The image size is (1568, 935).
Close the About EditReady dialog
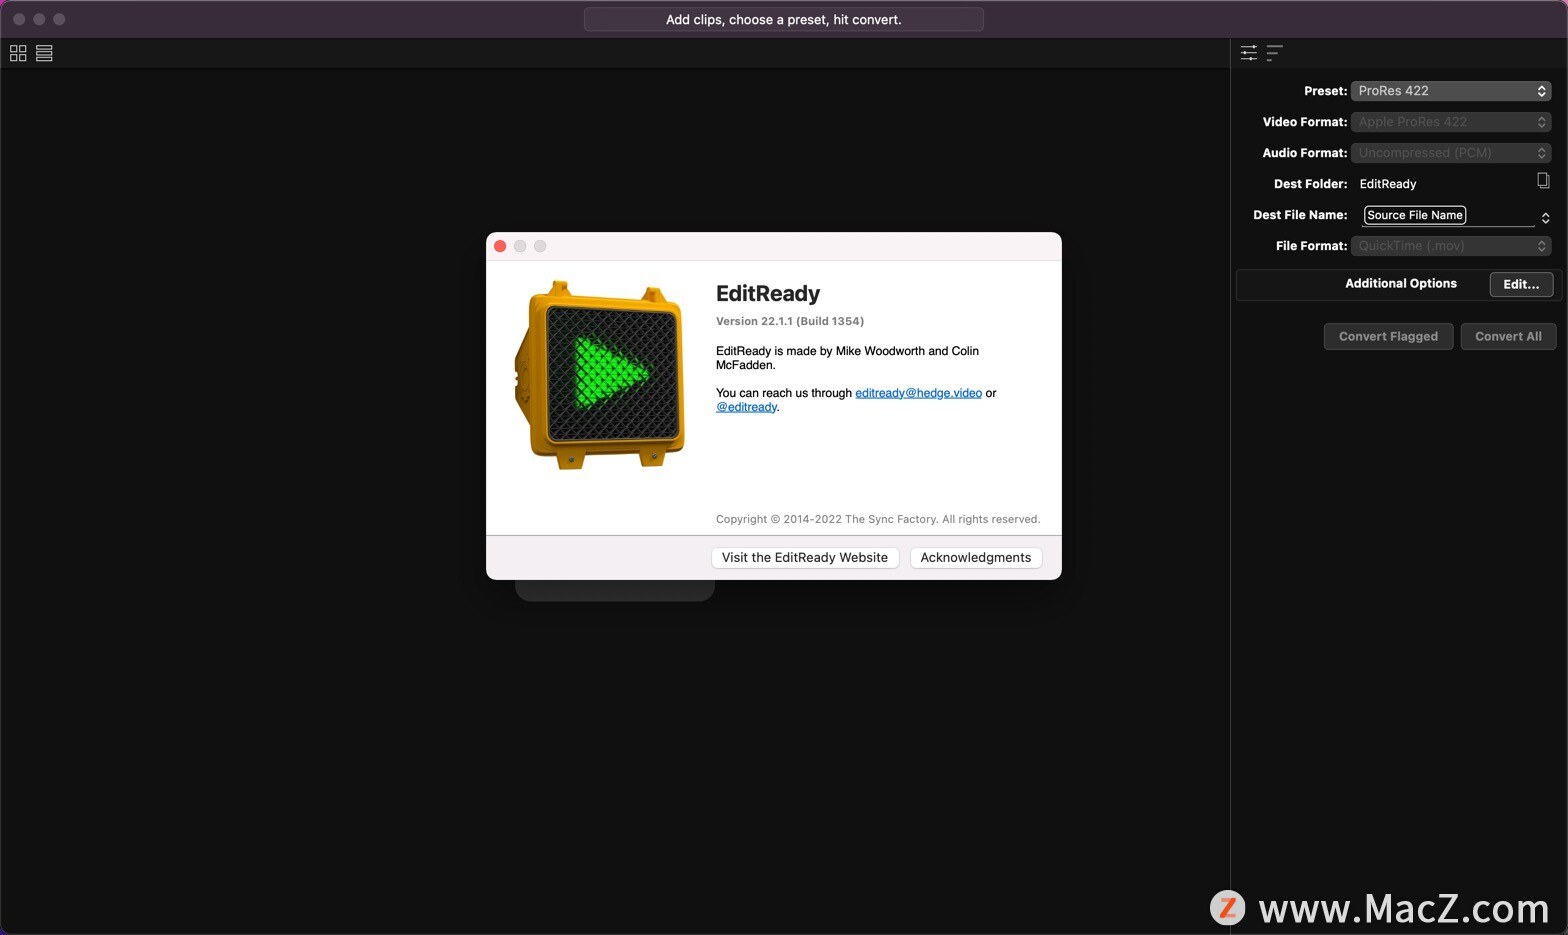pyautogui.click(x=500, y=246)
